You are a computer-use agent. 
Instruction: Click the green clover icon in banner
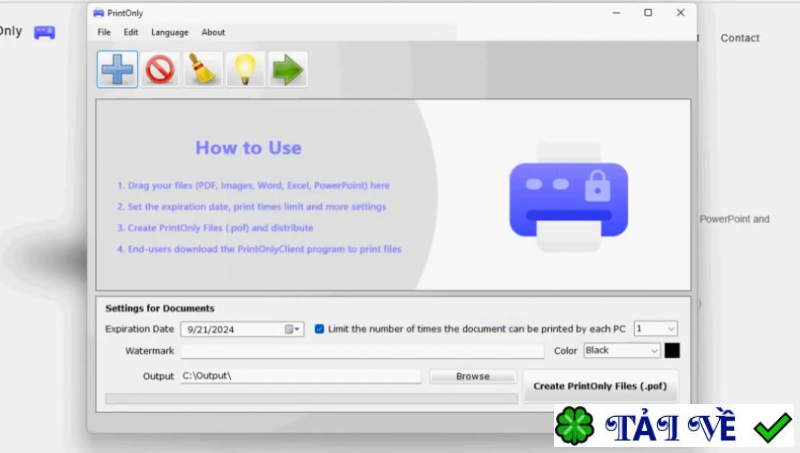coord(575,426)
